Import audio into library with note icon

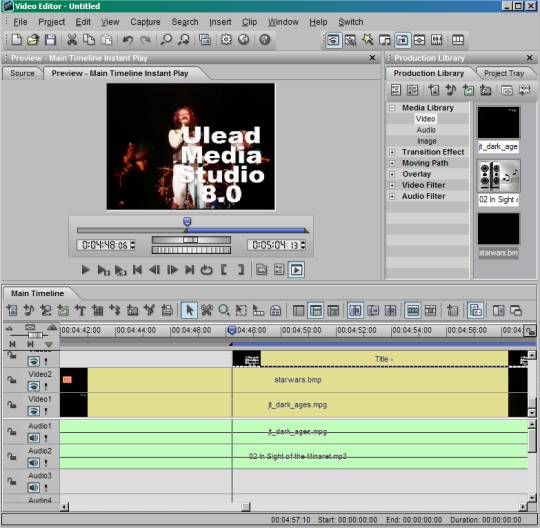tap(450, 90)
